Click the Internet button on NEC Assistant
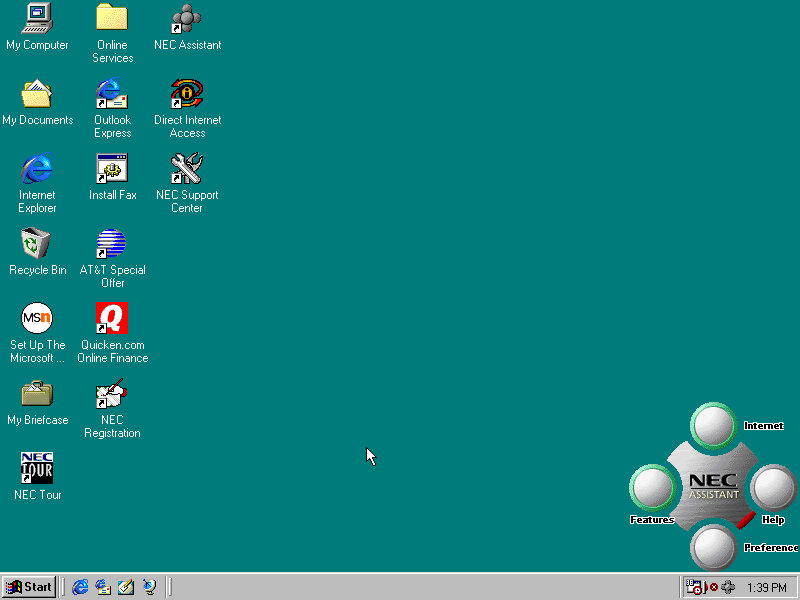This screenshot has height=600, width=800. pos(713,426)
